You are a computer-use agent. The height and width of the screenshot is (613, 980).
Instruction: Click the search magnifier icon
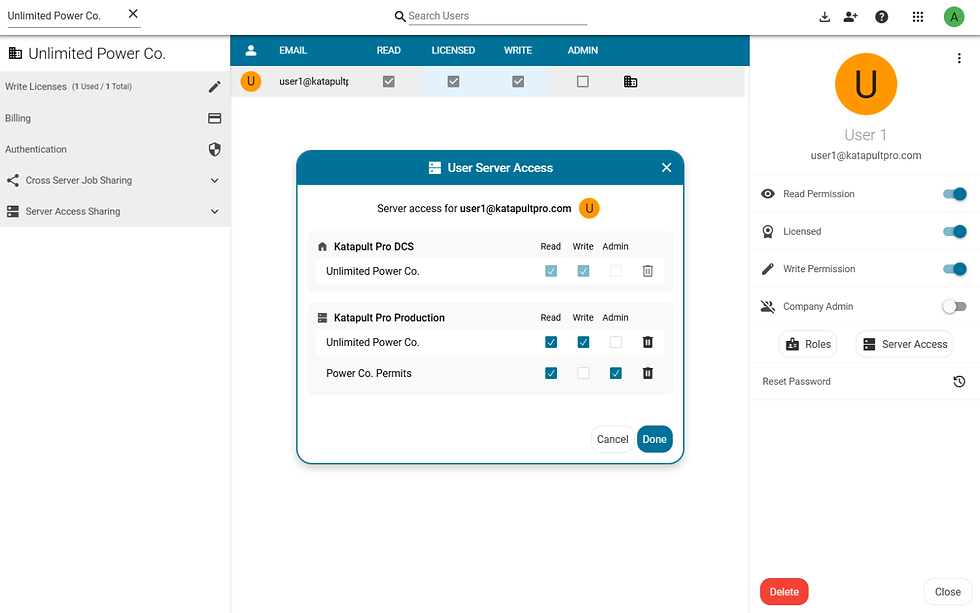[x=400, y=16]
